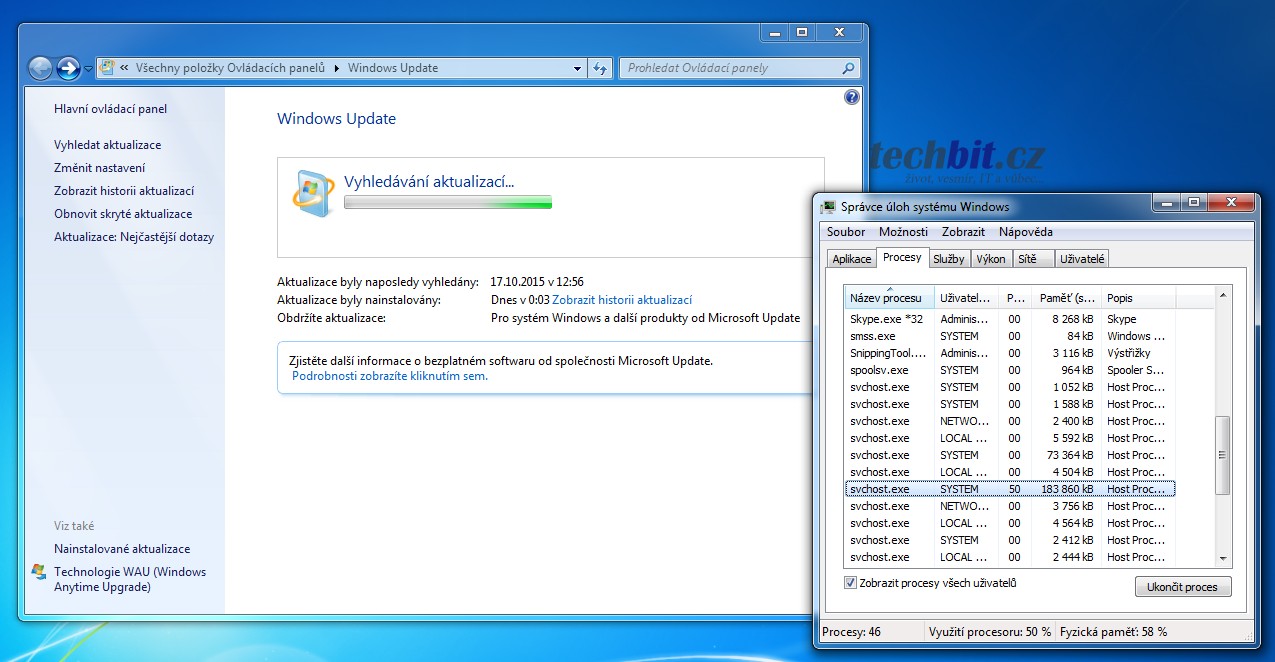The image size is (1275, 662).
Task: Open Nainstalované aktualizace link
Action: pos(122,549)
